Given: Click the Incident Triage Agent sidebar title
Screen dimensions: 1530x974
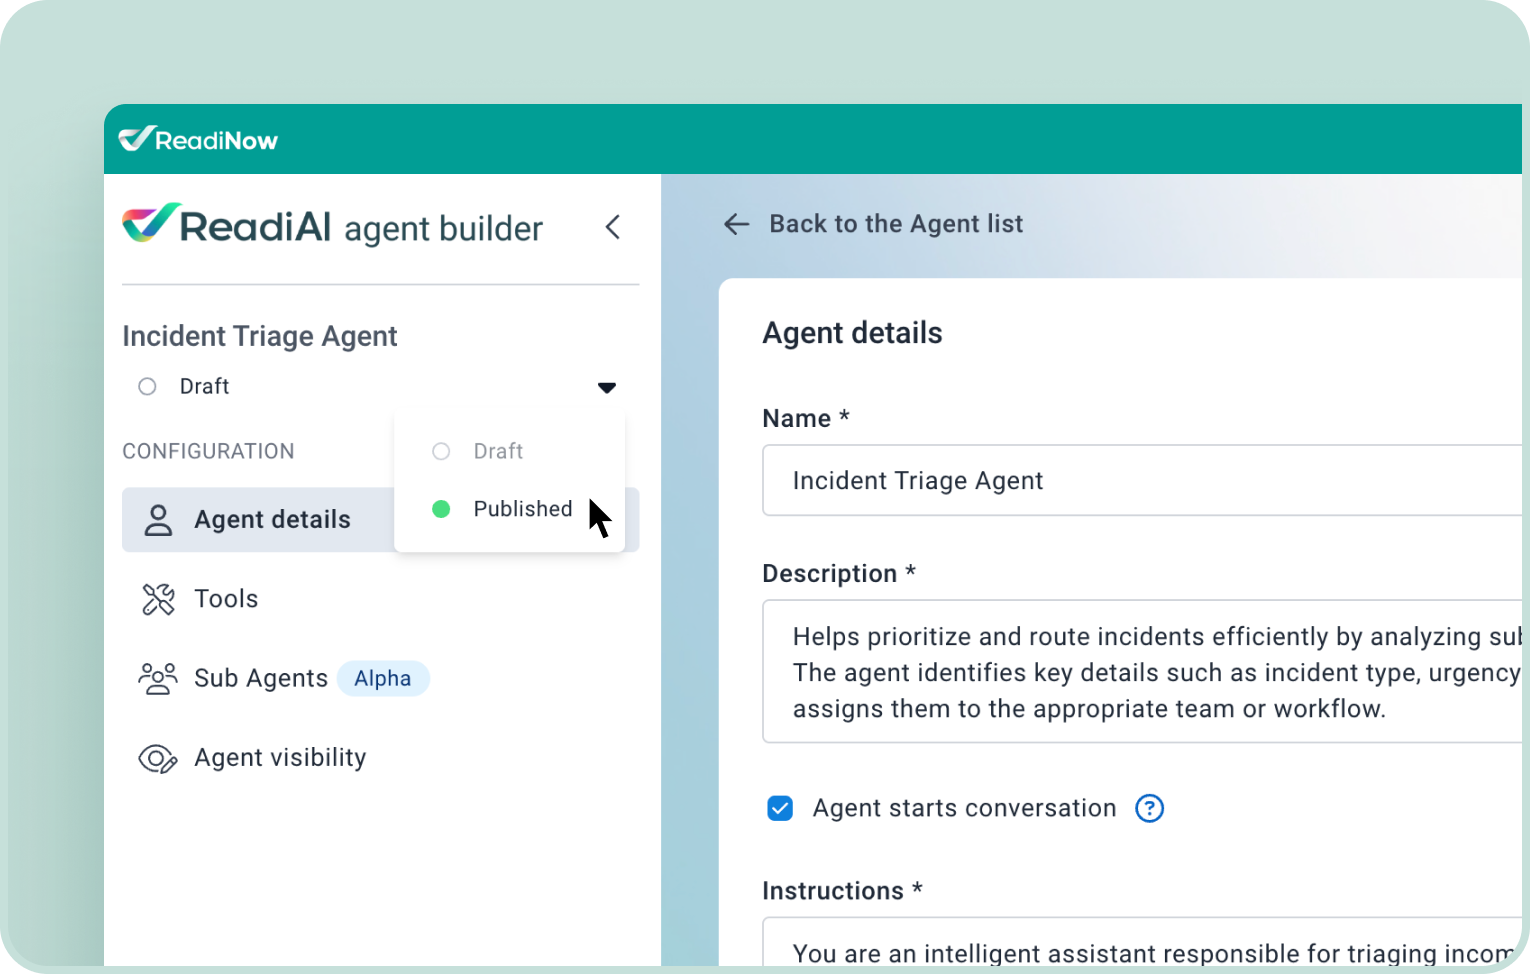Looking at the screenshot, I should 260,336.
